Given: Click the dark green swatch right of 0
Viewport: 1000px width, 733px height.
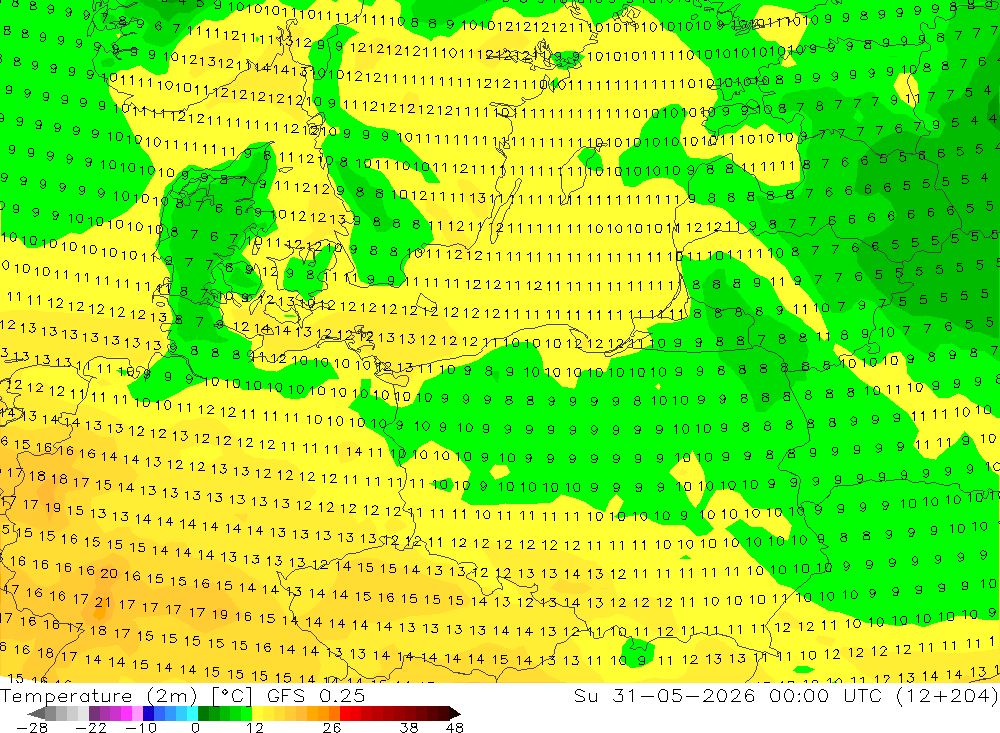Looking at the screenshot, I should click(203, 714).
